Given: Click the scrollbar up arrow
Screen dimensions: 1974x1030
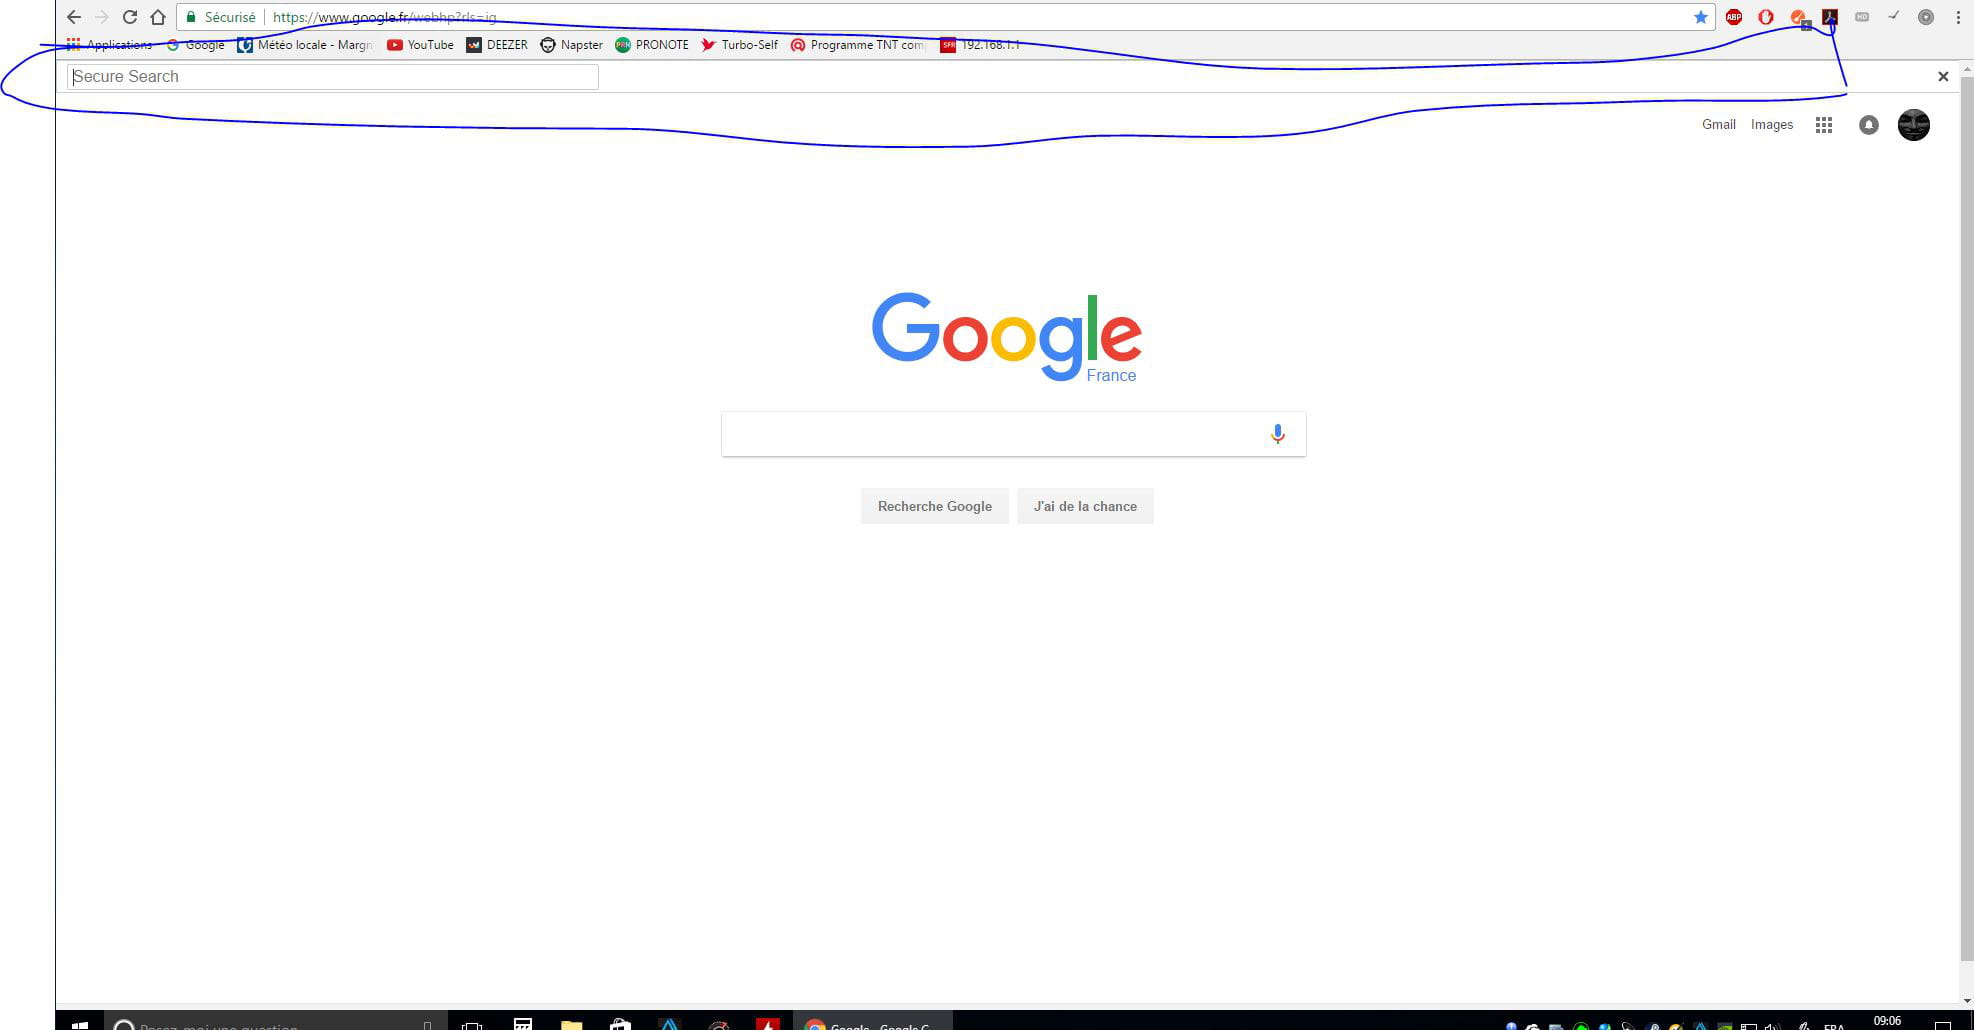Looking at the screenshot, I should [x=1966, y=69].
